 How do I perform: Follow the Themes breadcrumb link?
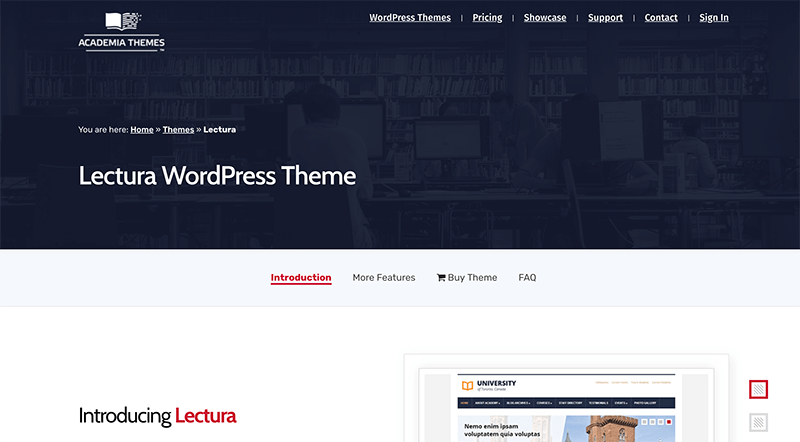point(178,130)
